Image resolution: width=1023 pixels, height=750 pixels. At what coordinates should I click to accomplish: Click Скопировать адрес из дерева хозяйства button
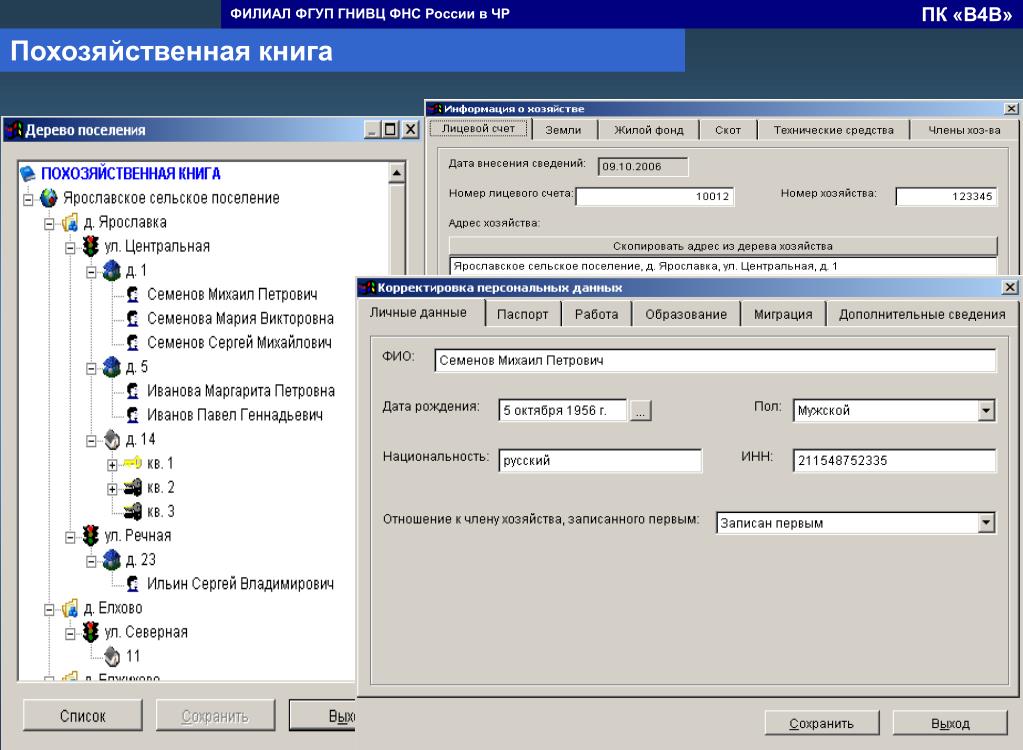(723, 246)
